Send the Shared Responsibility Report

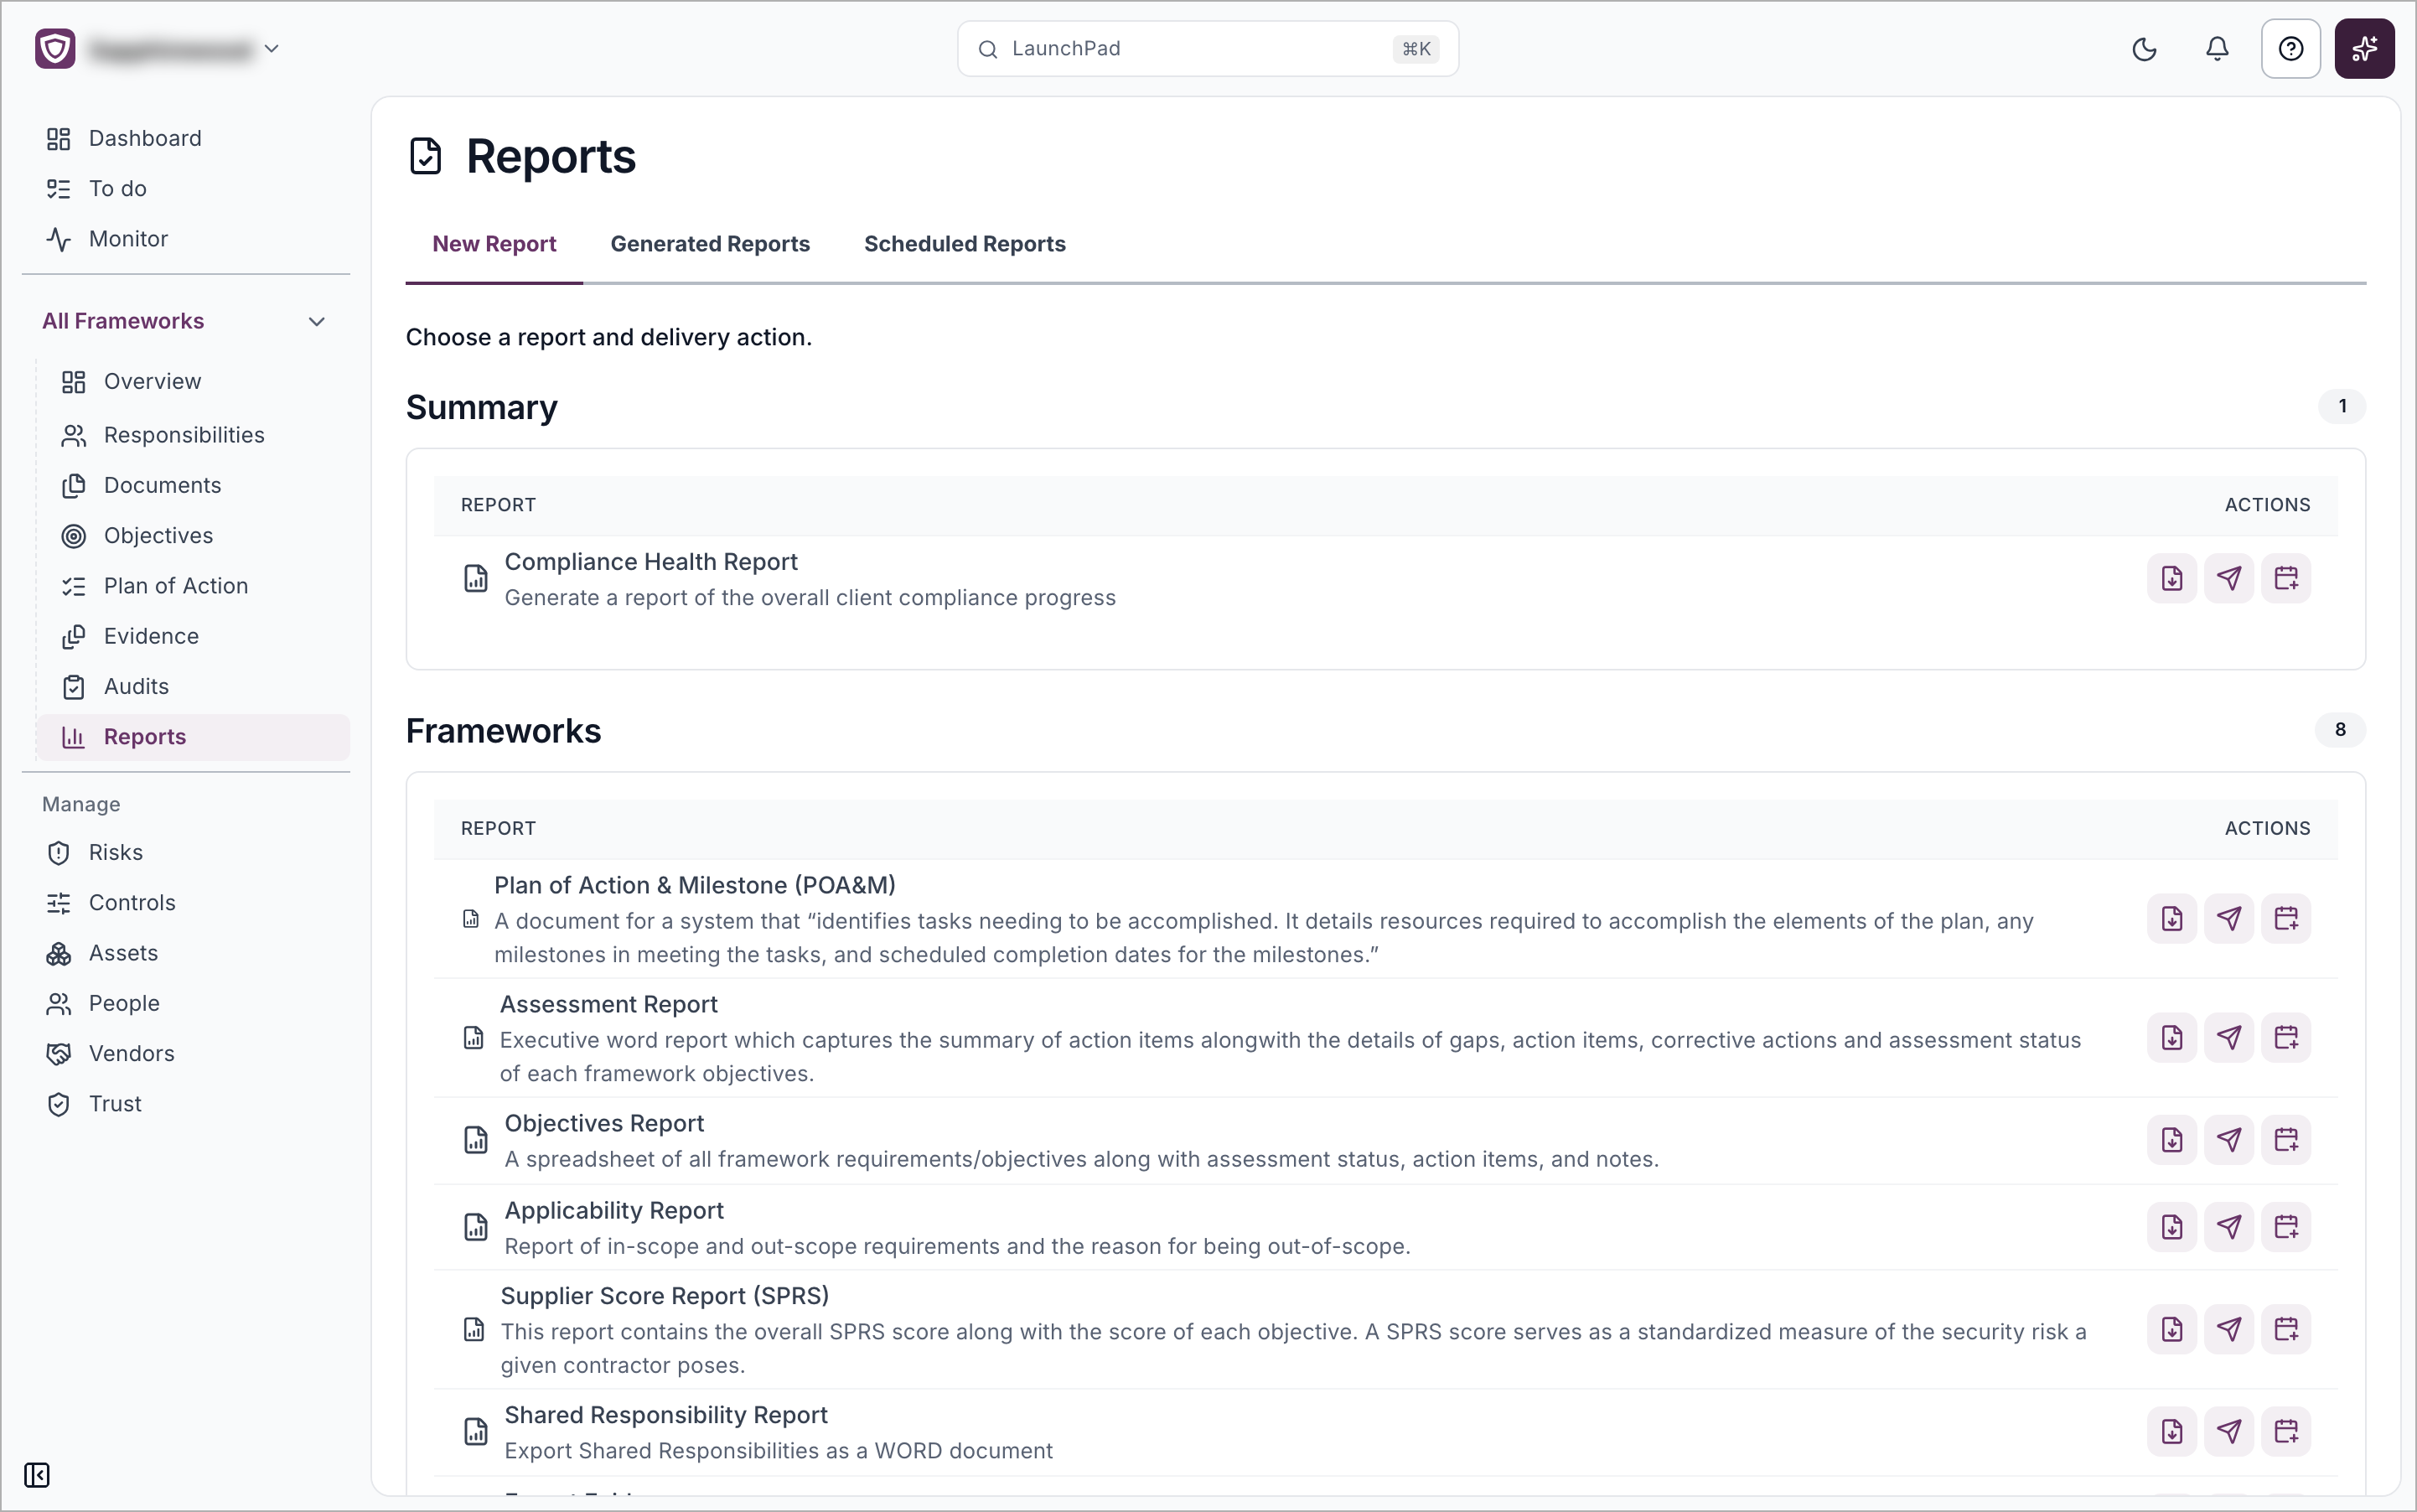pos(2229,1432)
